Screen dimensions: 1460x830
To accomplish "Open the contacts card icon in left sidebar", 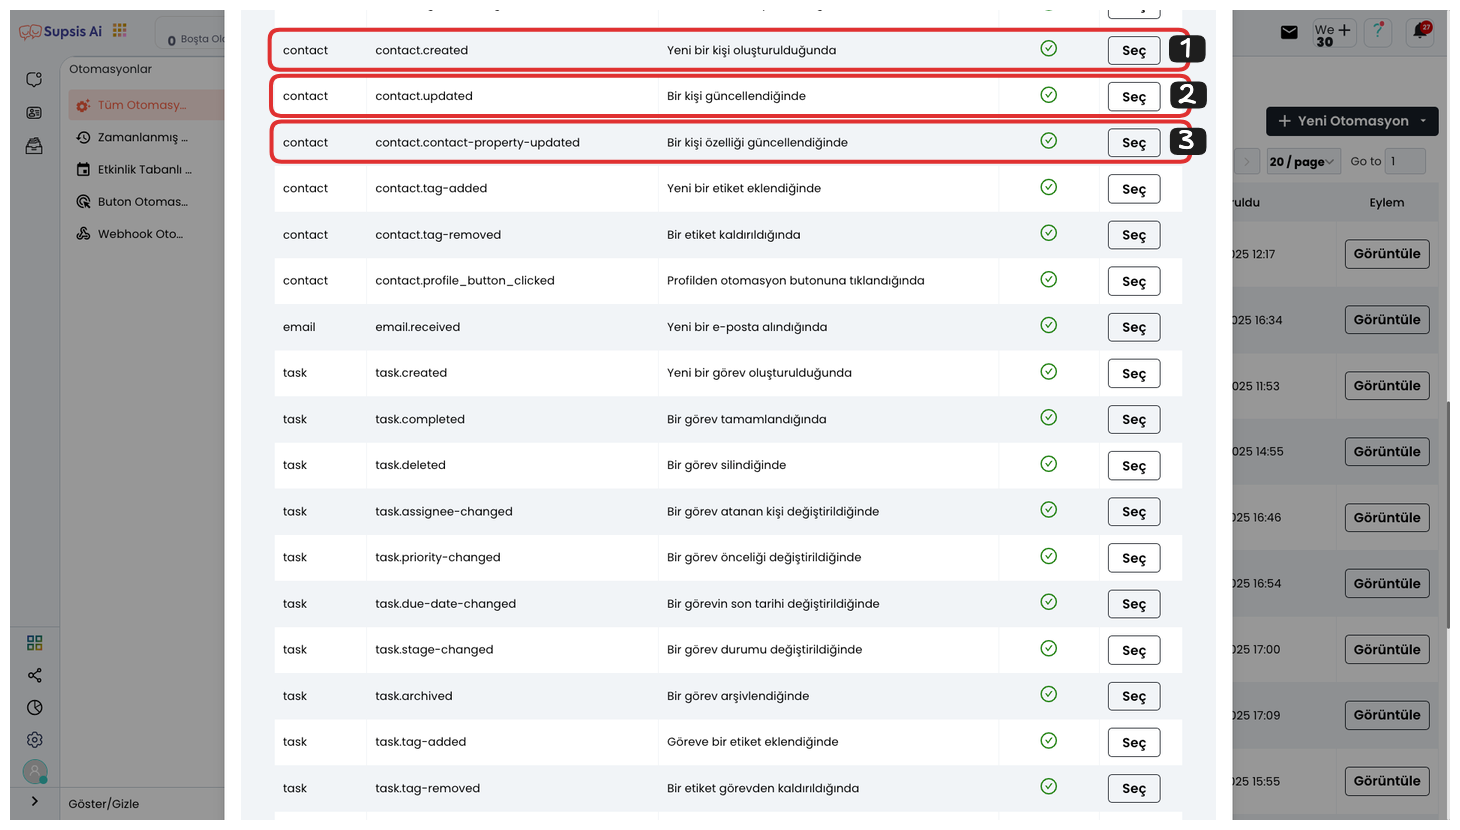I will 34,113.
